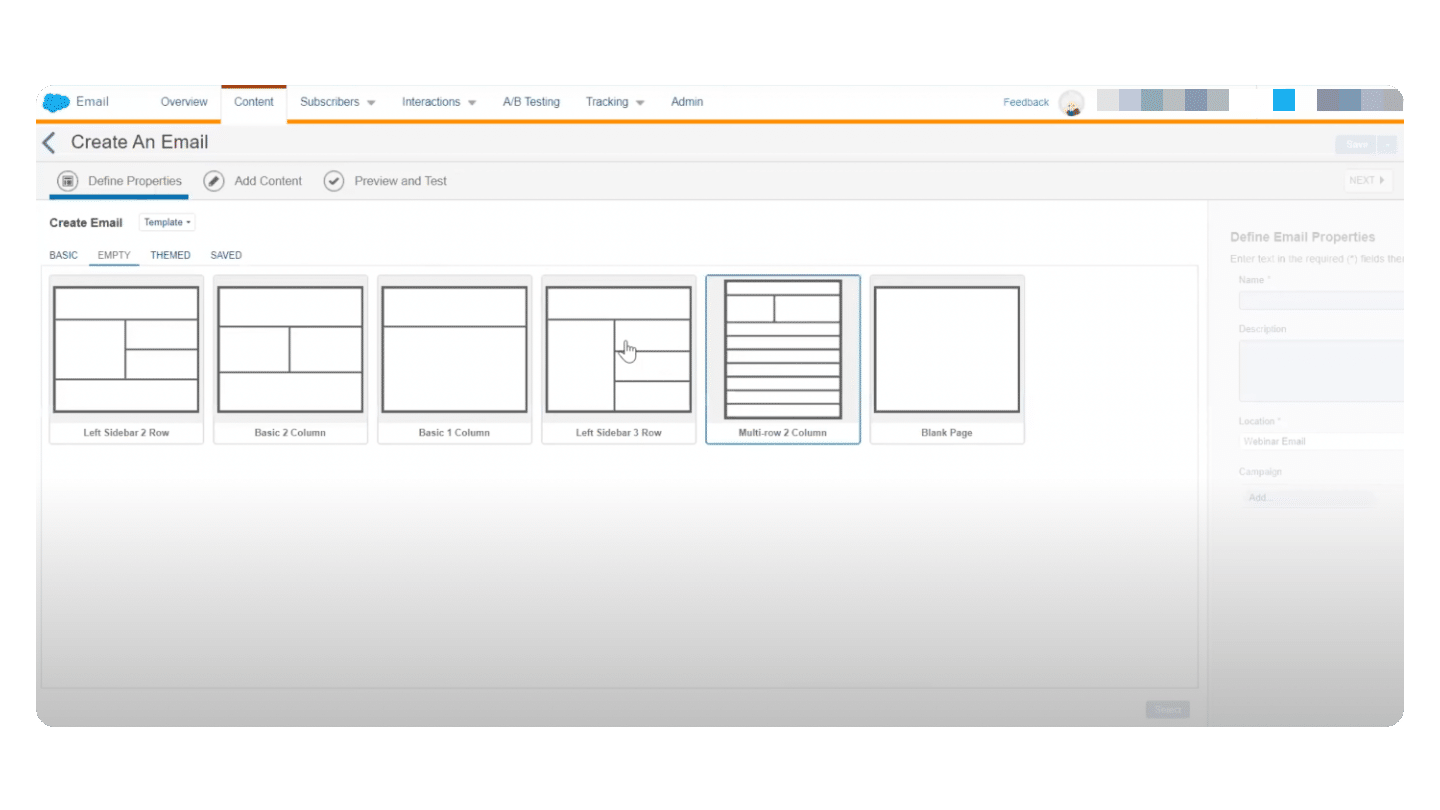Click the Location field showing Webinar Email
This screenshot has height=810, width=1440.
pyautogui.click(x=1321, y=441)
